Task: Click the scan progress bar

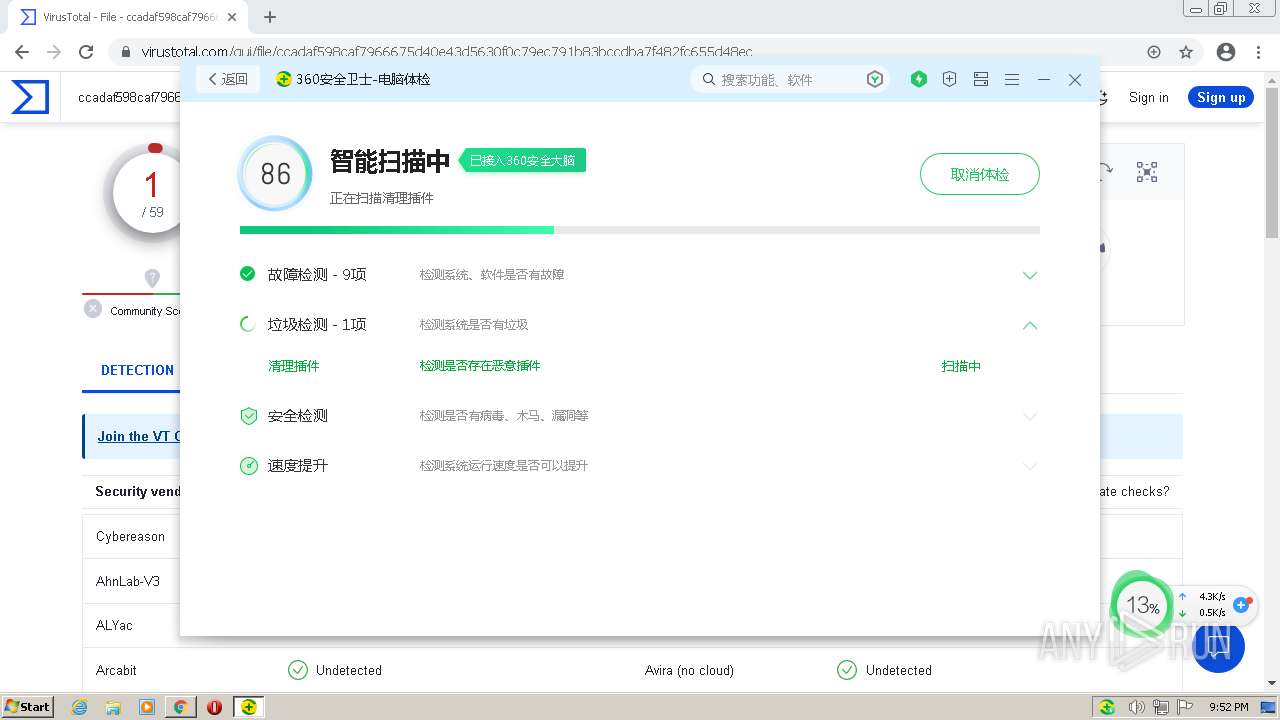Action: point(640,230)
